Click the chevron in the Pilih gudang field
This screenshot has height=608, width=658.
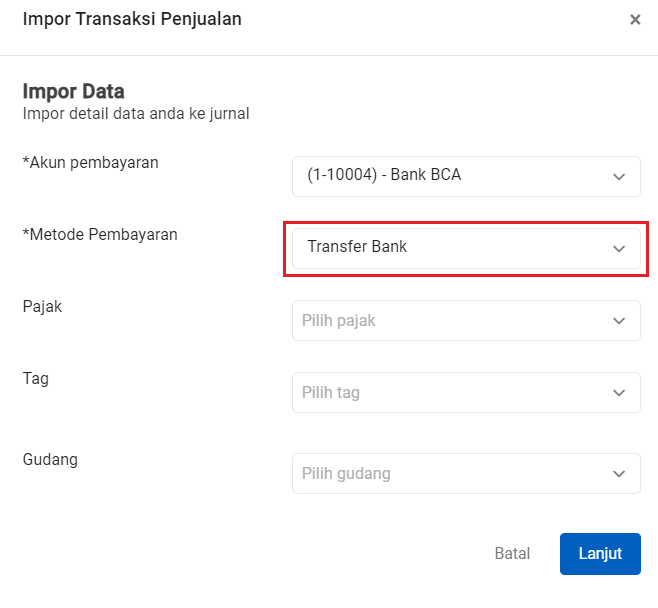pos(618,474)
